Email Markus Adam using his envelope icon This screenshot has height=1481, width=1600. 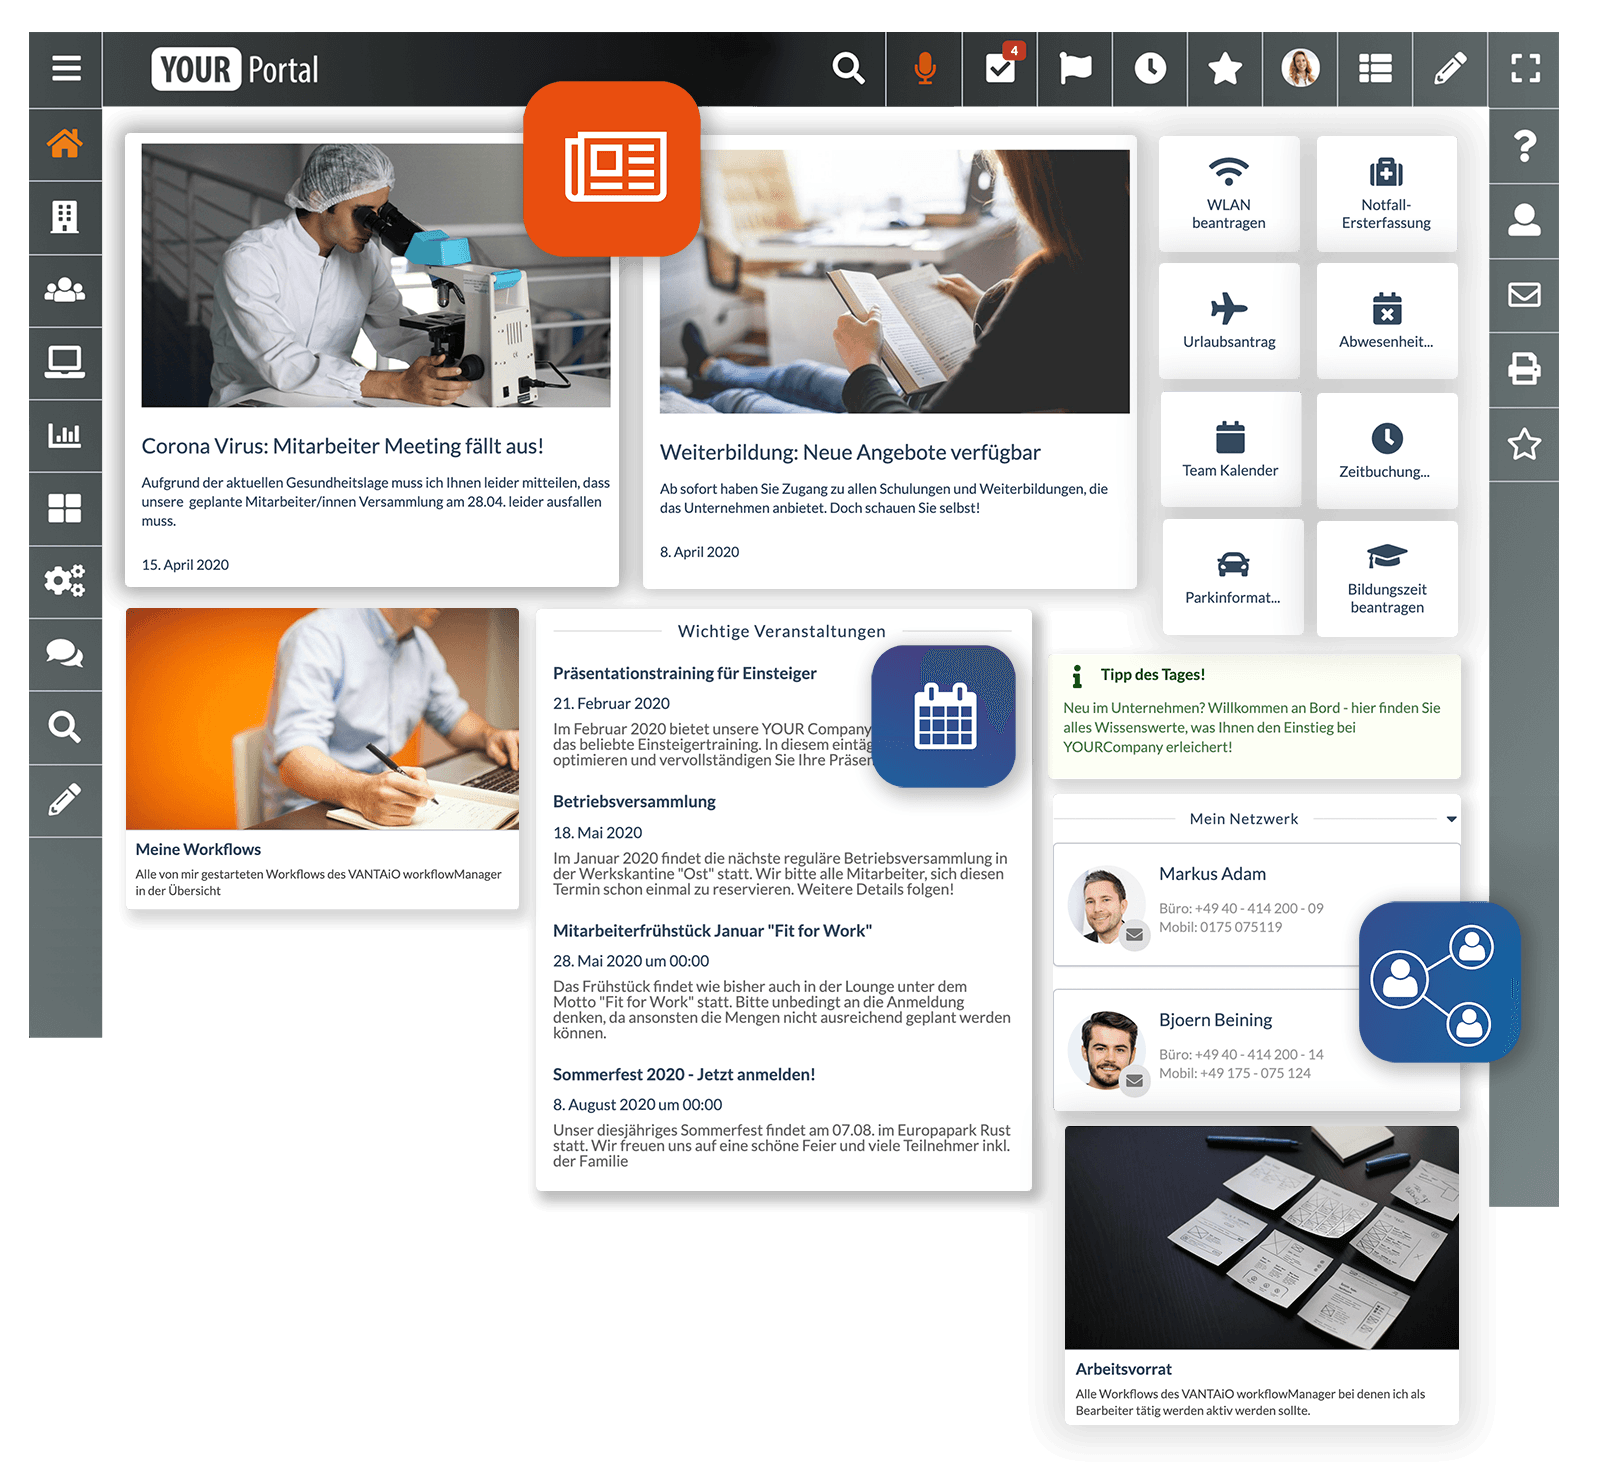[x=1133, y=937]
